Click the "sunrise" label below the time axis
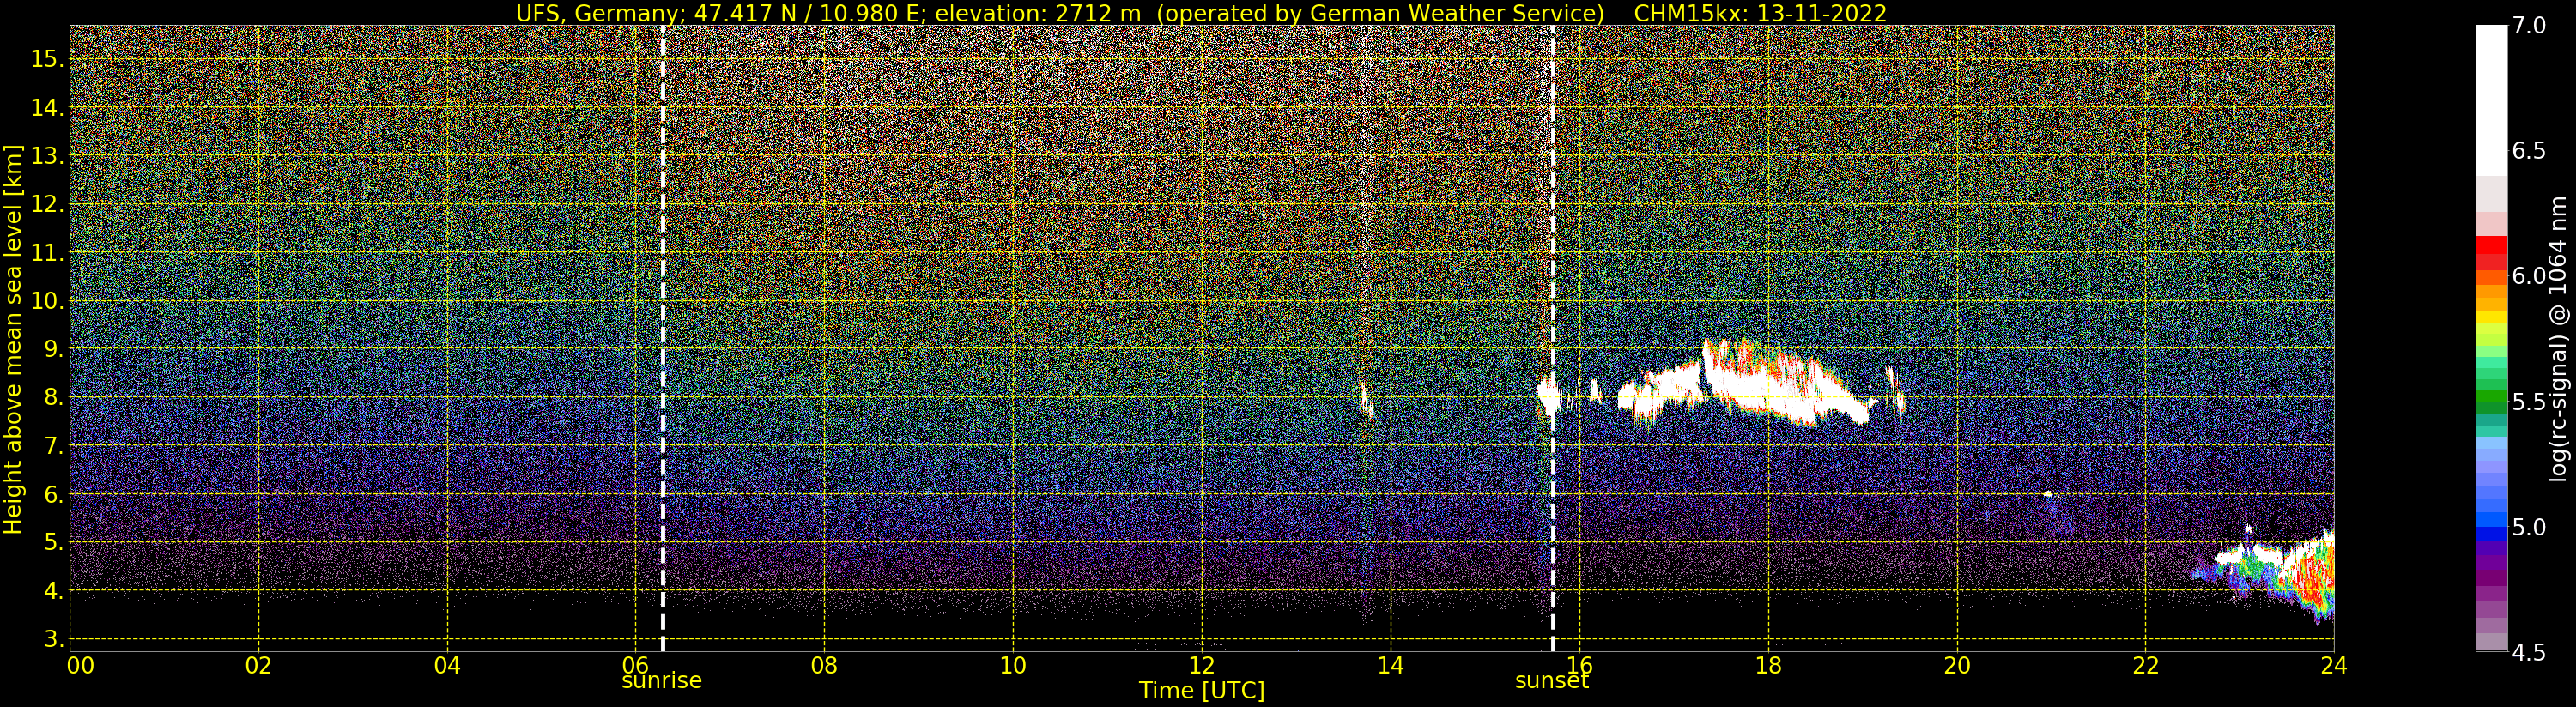Viewport: 2576px width, 707px height. (x=662, y=681)
